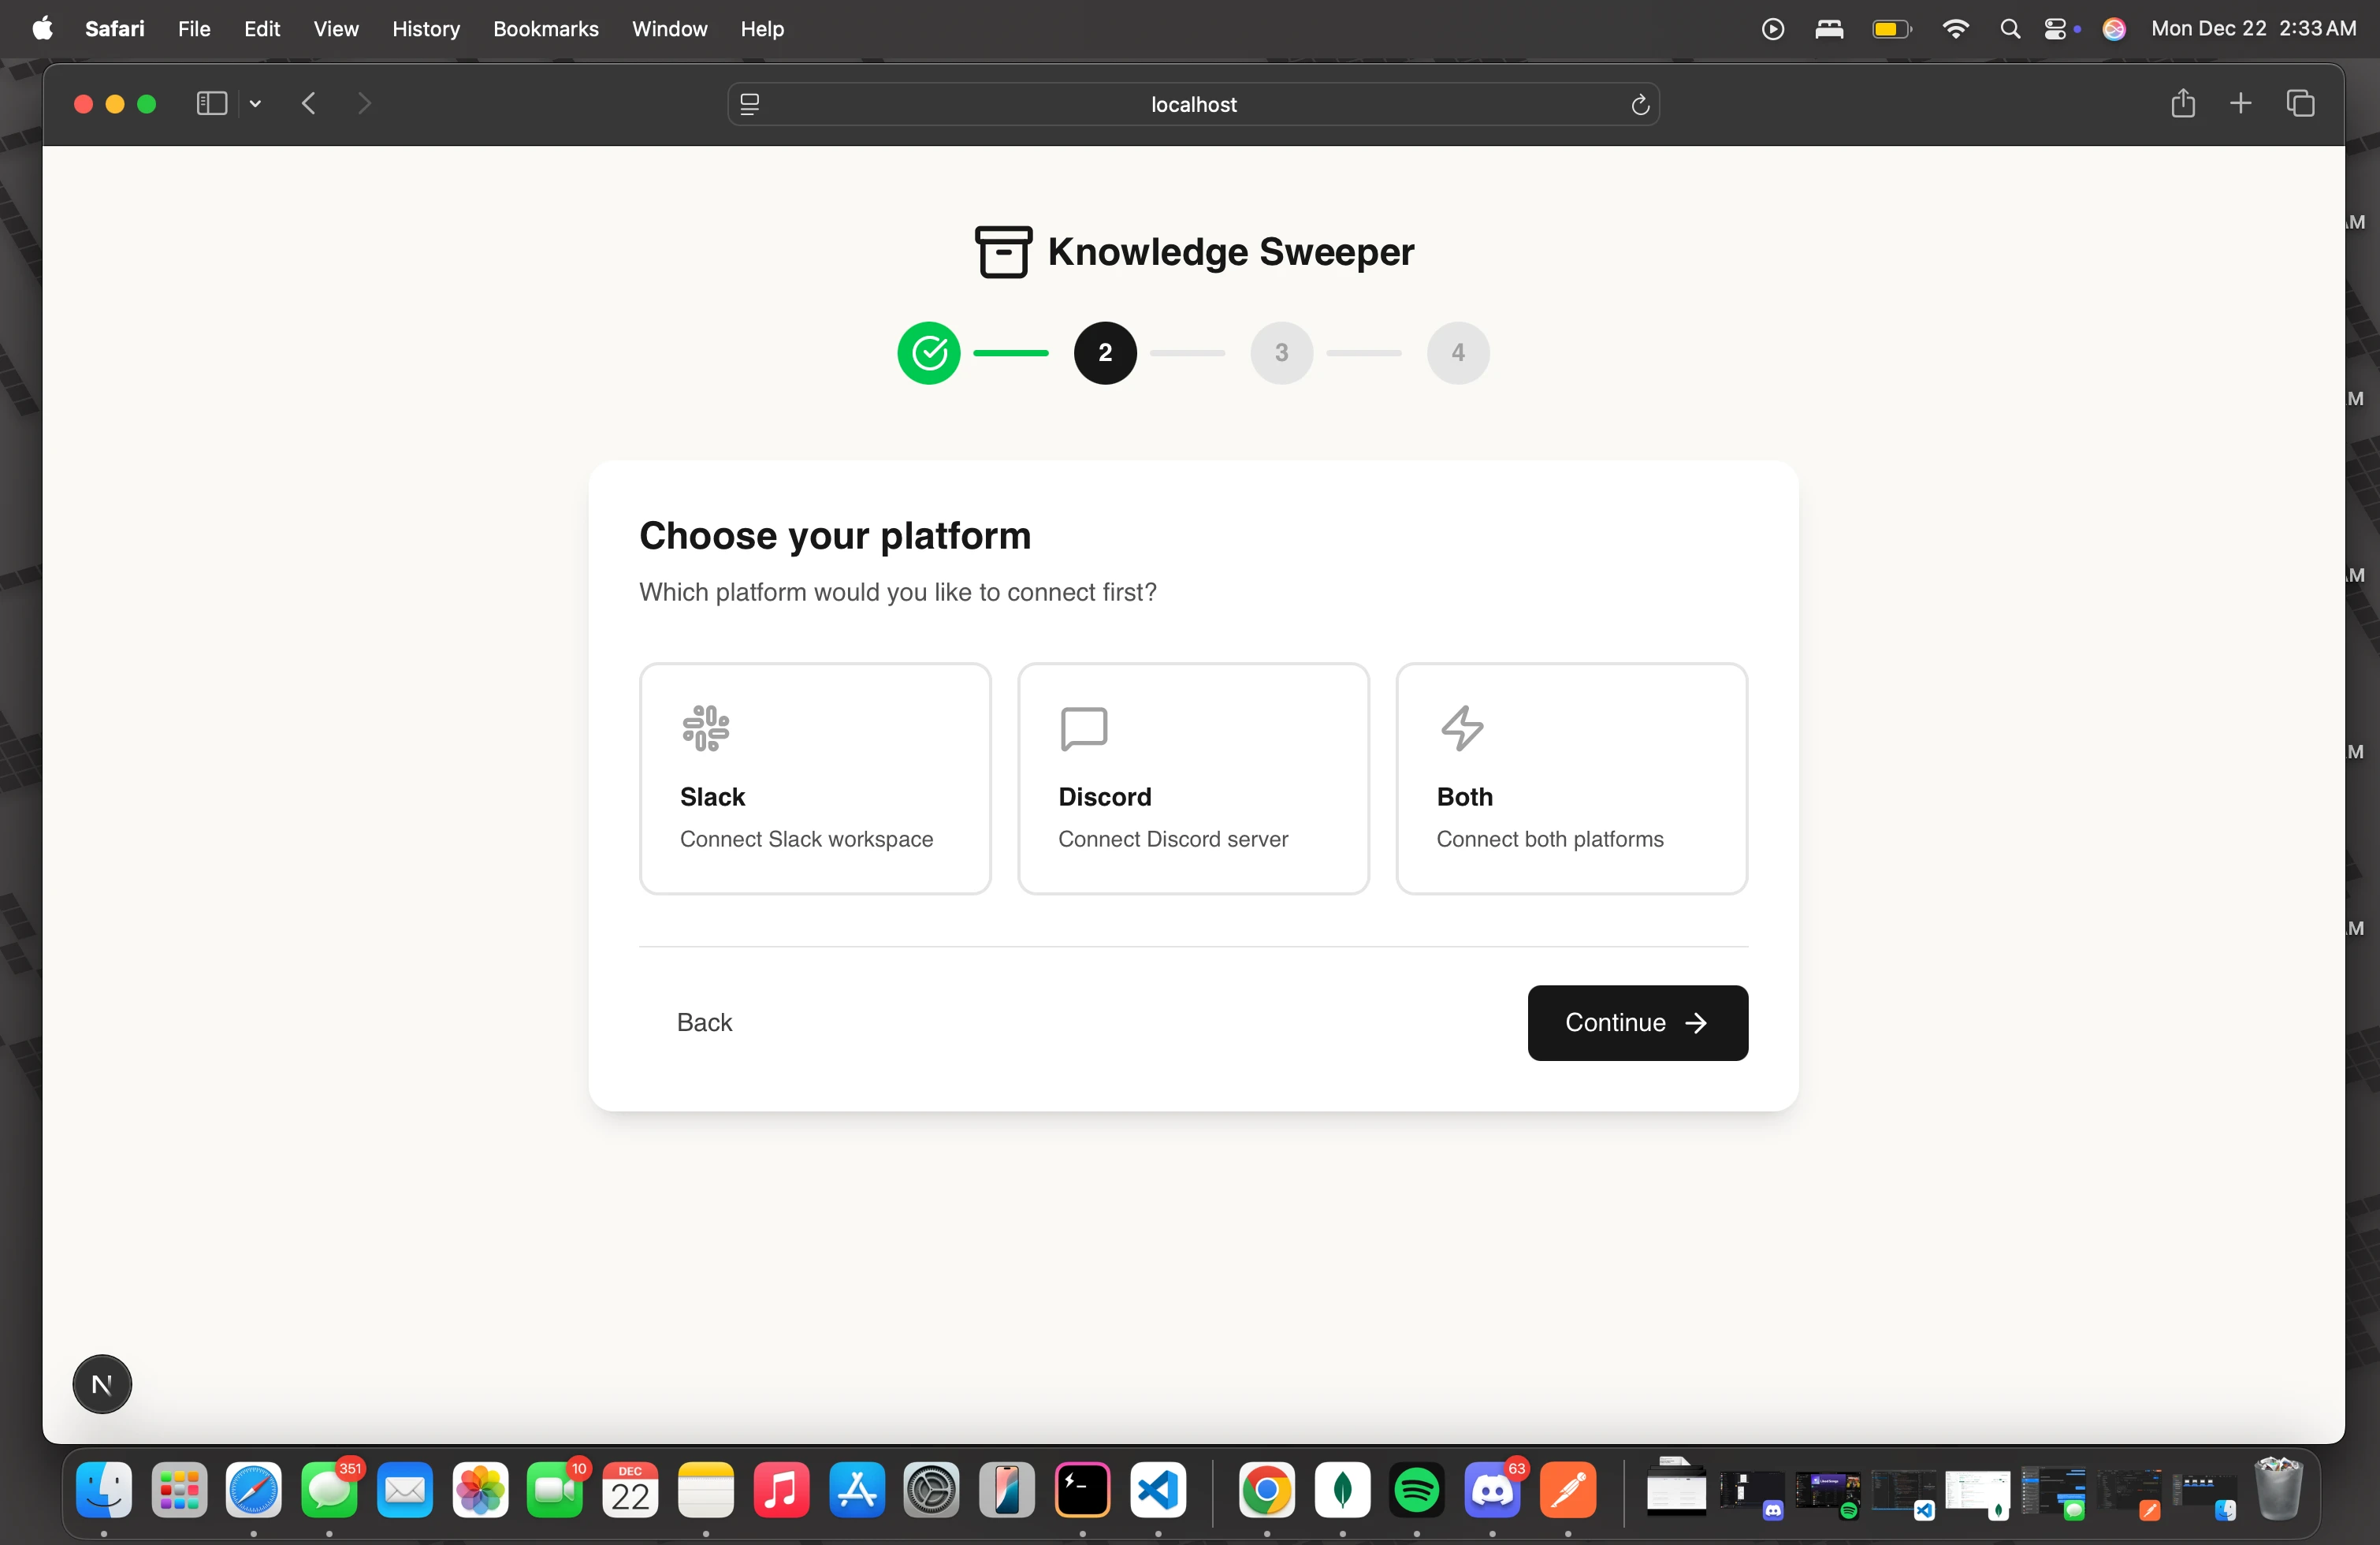Click the Continue button
Viewport: 2380px width, 1545px height.
[x=1636, y=1022]
